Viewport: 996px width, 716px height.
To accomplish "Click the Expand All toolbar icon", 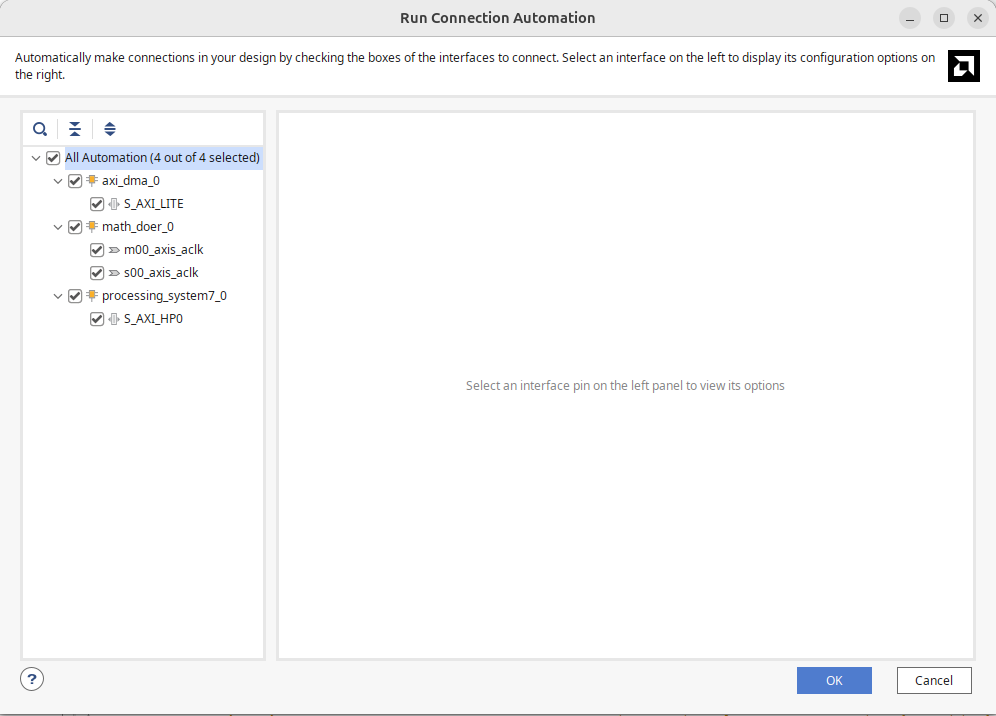I will click(110, 129).
